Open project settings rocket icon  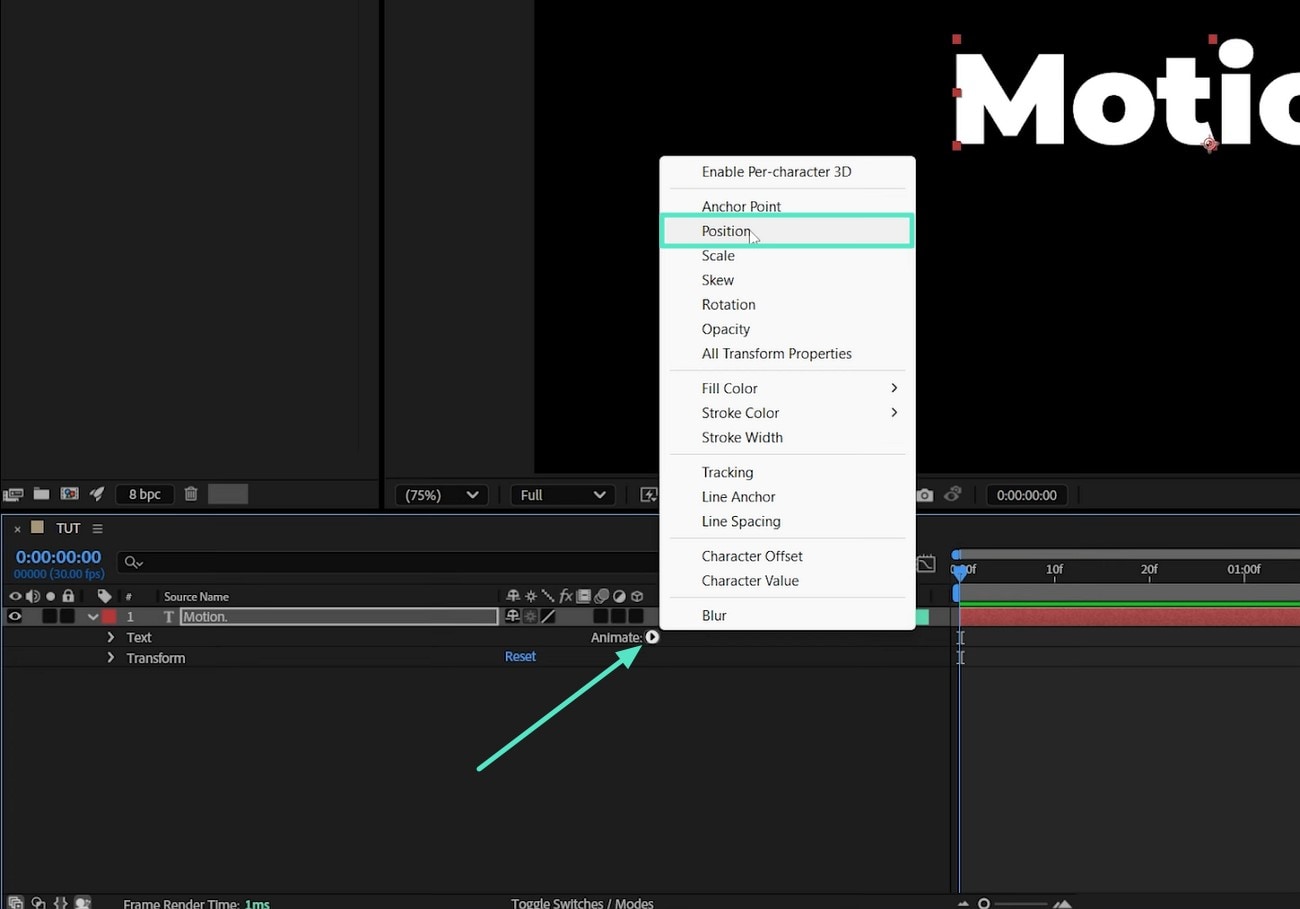(x=97, y=494)
